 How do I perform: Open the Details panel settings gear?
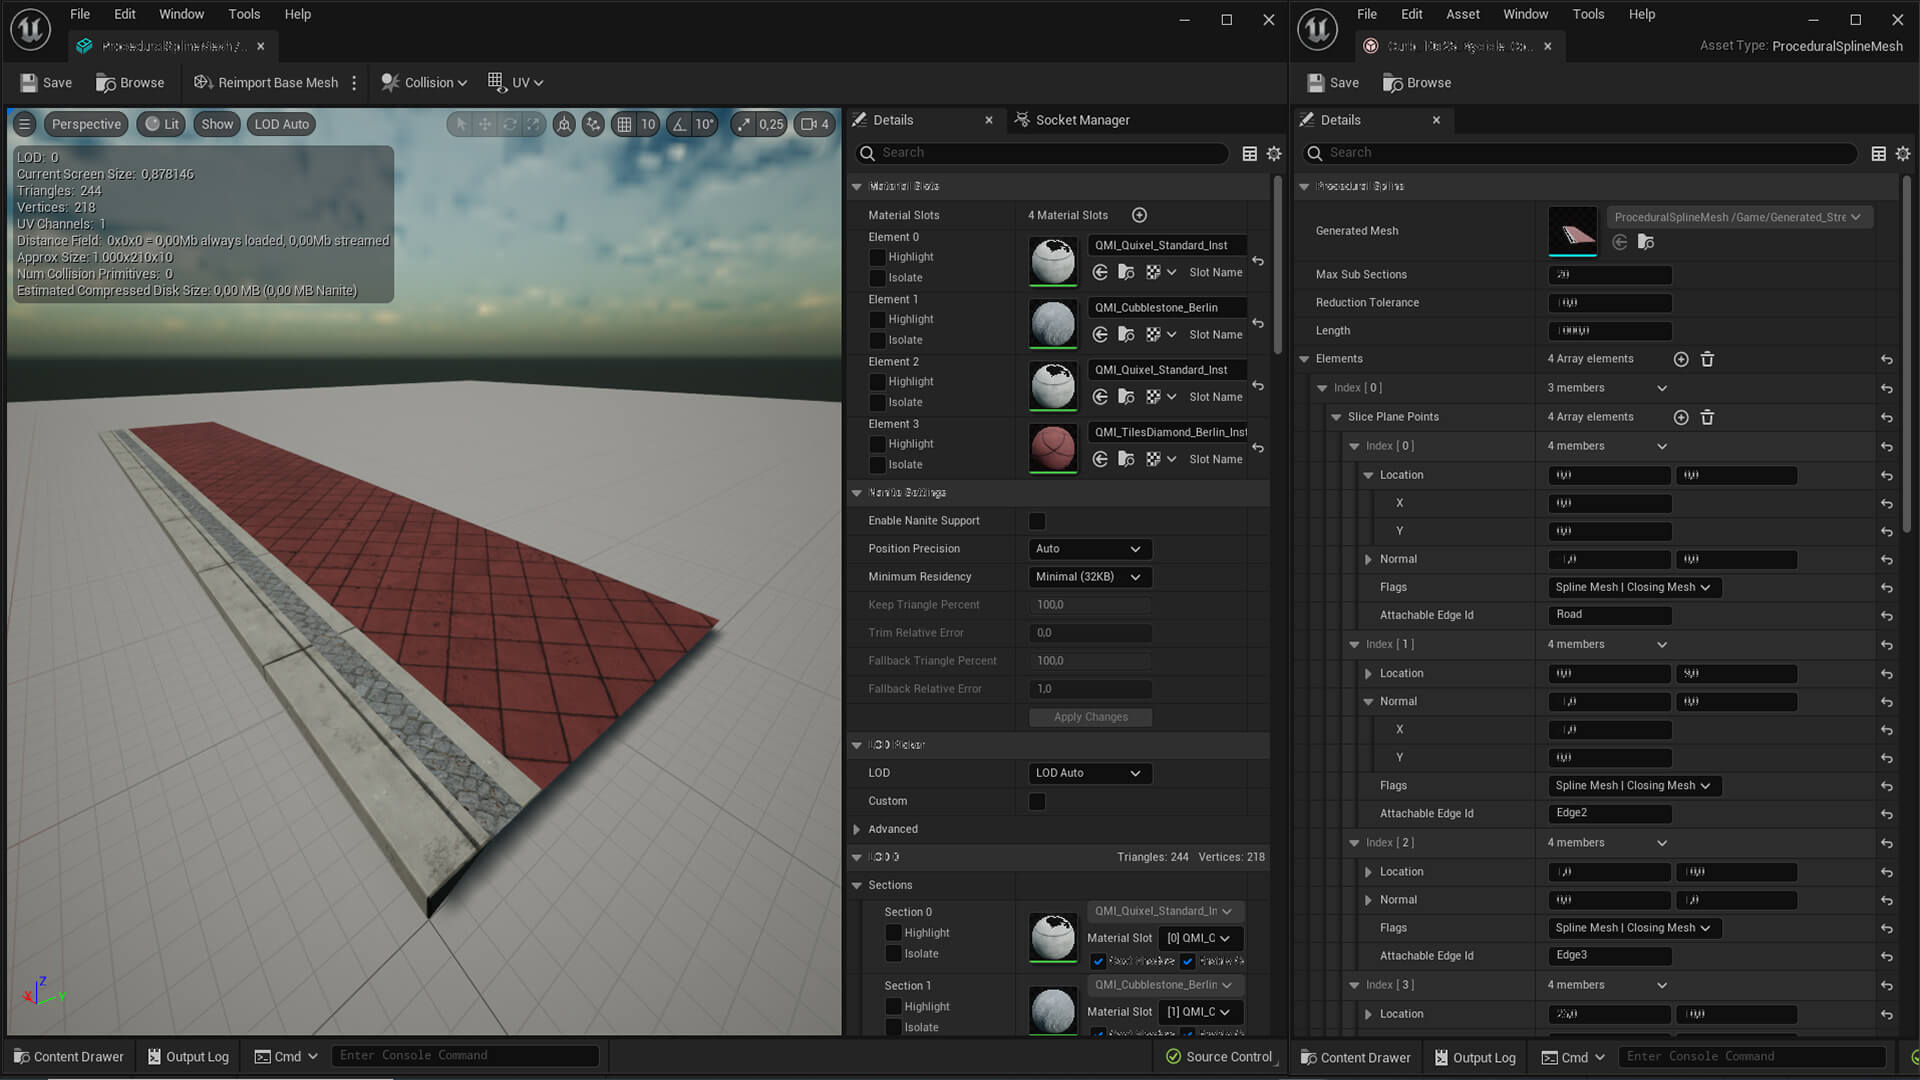(1274, 154)
